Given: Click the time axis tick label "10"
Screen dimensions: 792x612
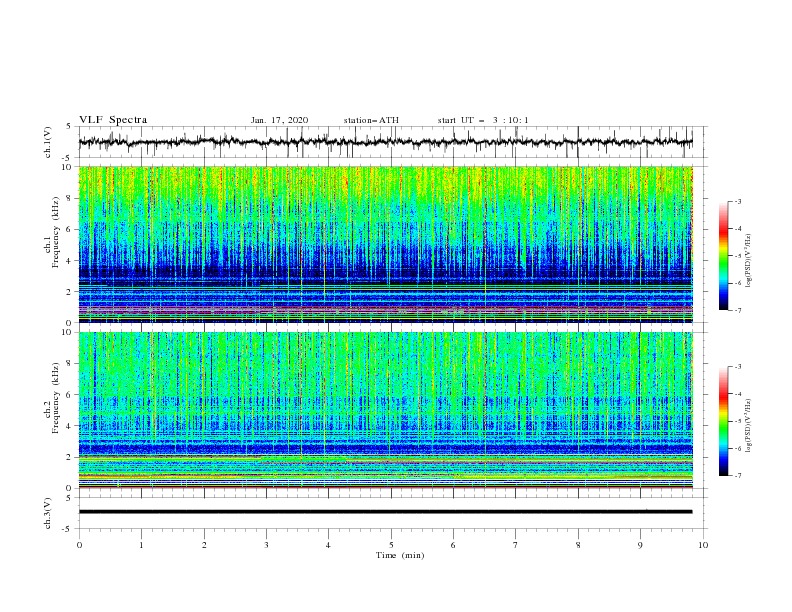Looking at the screenshot, I should point(703,545).
